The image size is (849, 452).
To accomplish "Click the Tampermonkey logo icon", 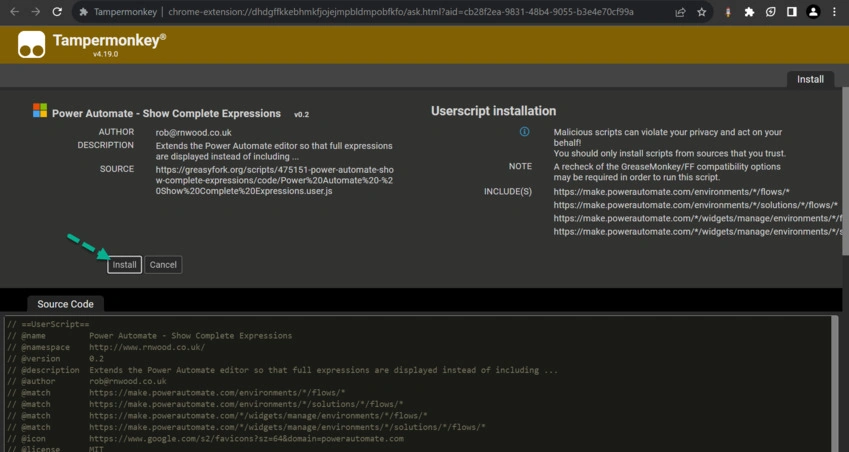I will (31, 44).
